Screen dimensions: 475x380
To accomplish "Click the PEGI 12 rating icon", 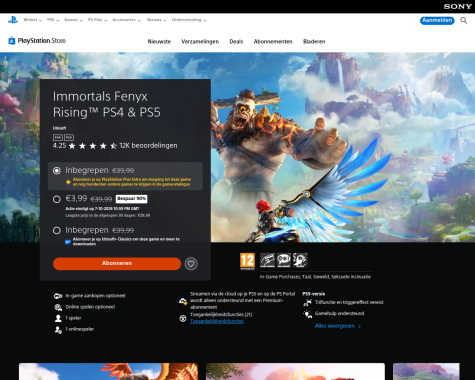I will coord(247,261).
